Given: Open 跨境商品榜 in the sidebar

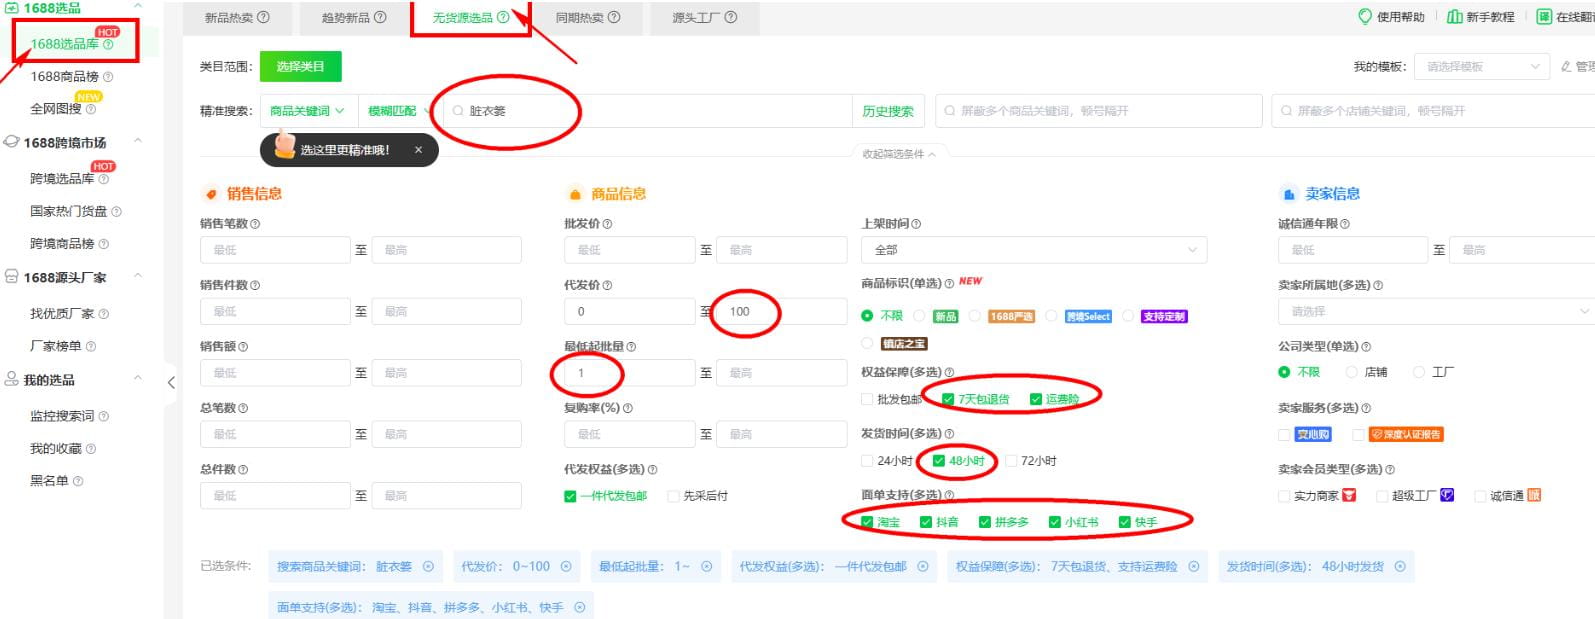Looking at the screenshot, I should tap(62, 244).
